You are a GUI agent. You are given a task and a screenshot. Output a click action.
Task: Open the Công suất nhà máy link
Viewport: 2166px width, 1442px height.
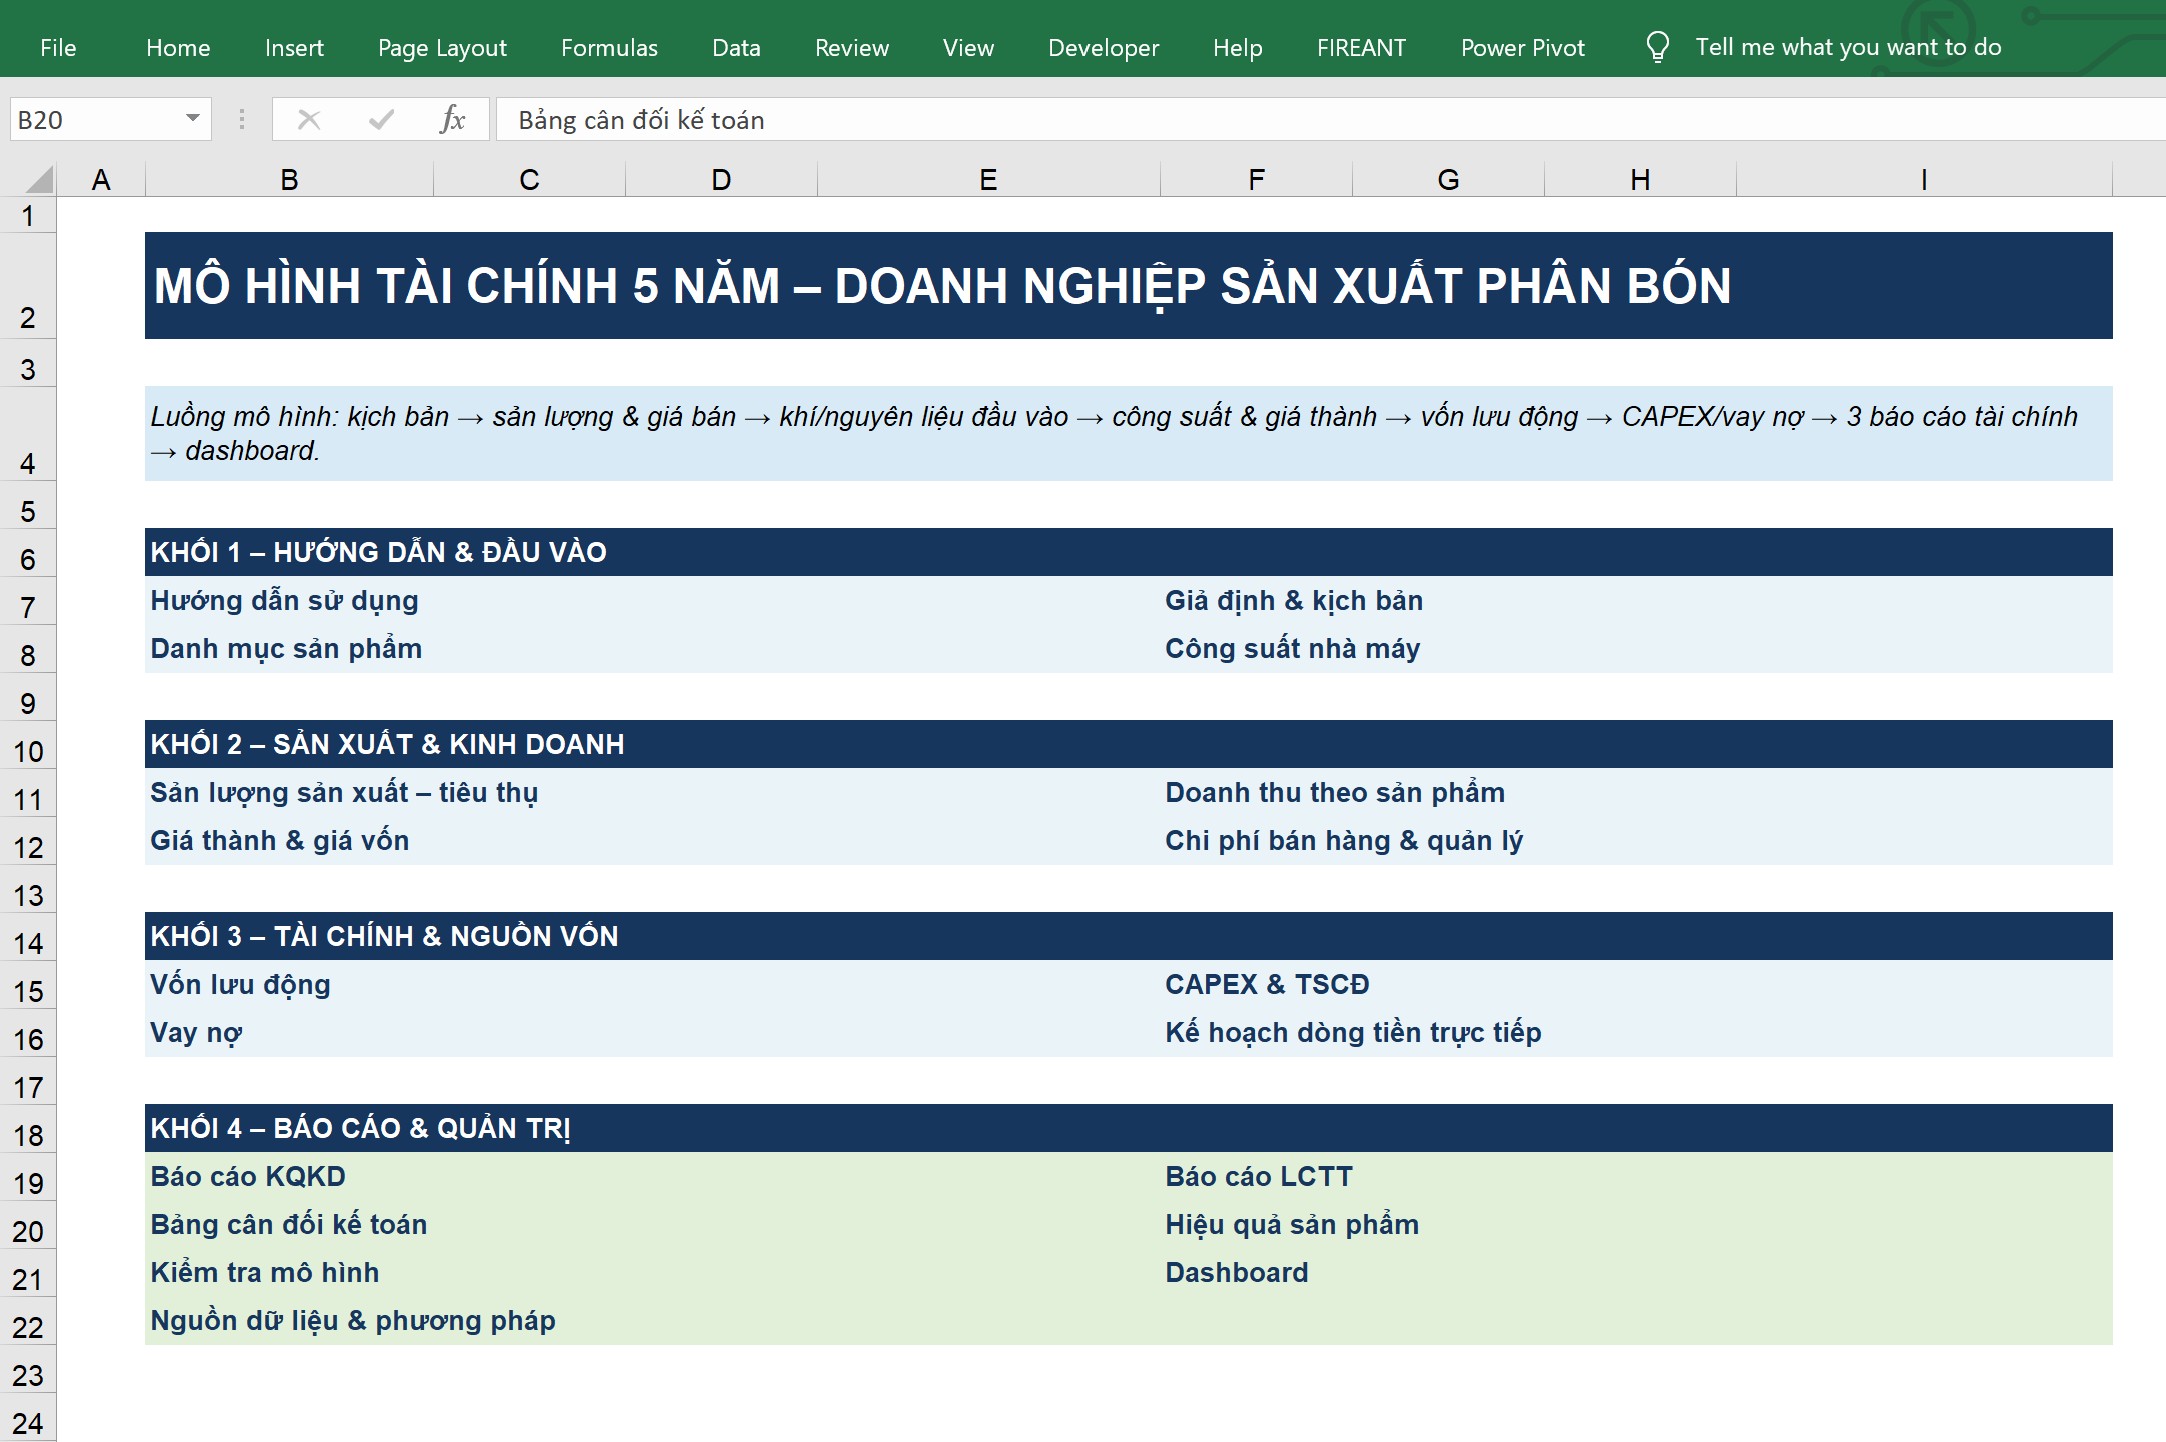click(x=1292, y=649)
